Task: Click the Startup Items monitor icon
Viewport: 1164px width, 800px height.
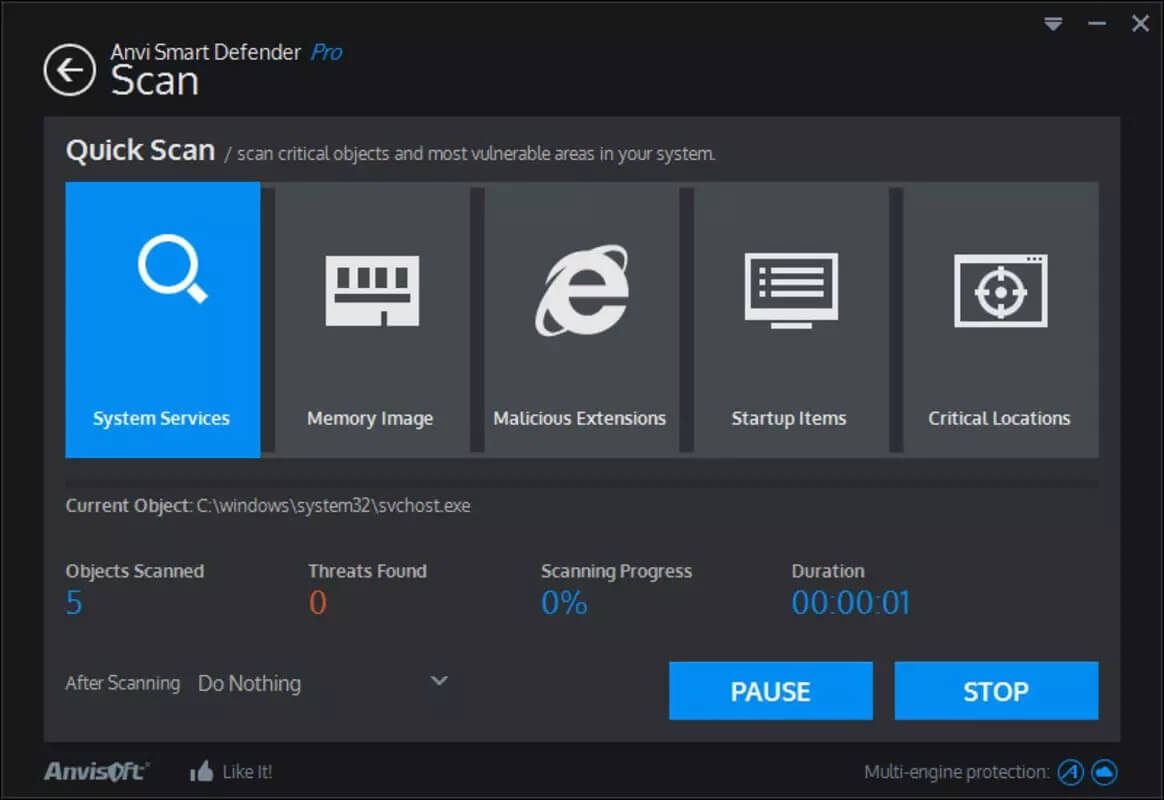Action: tap(789, 290)
